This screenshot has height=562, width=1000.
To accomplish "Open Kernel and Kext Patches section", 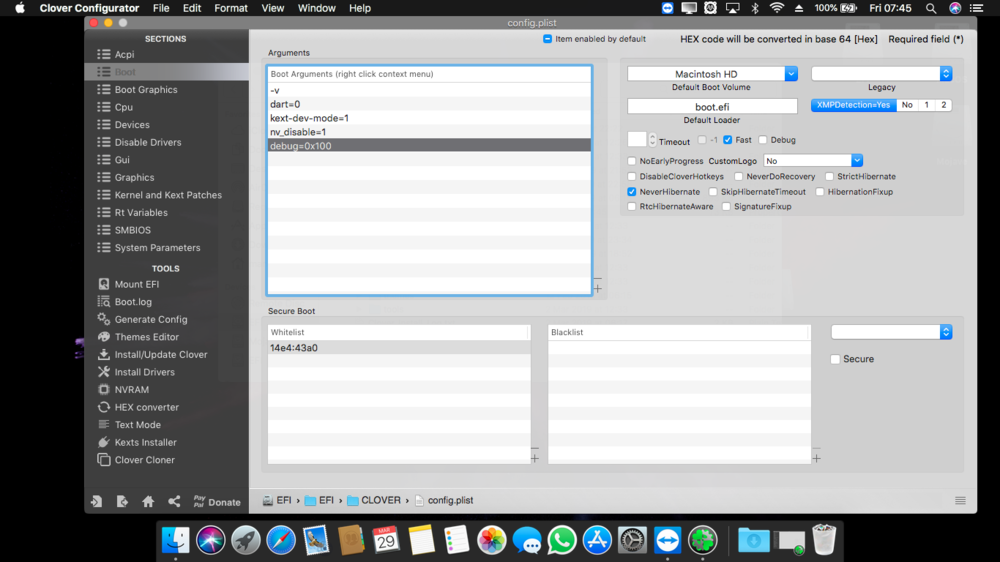I will (166, 195).
